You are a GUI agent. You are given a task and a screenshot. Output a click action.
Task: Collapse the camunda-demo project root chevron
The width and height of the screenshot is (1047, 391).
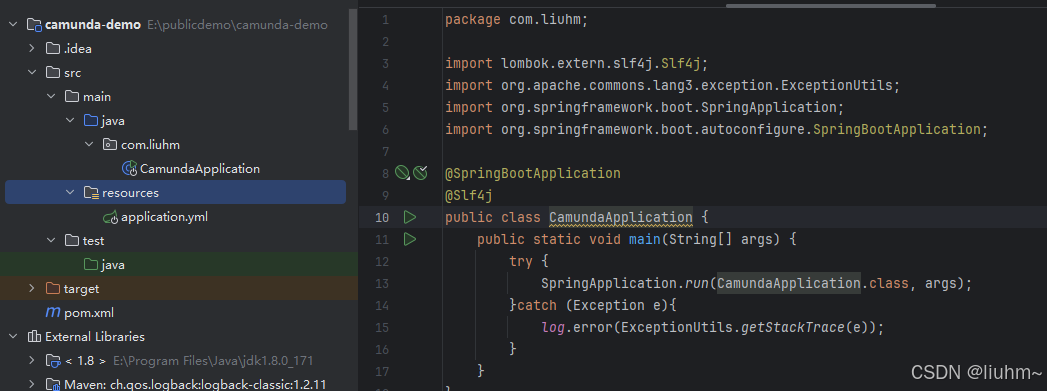13,25
